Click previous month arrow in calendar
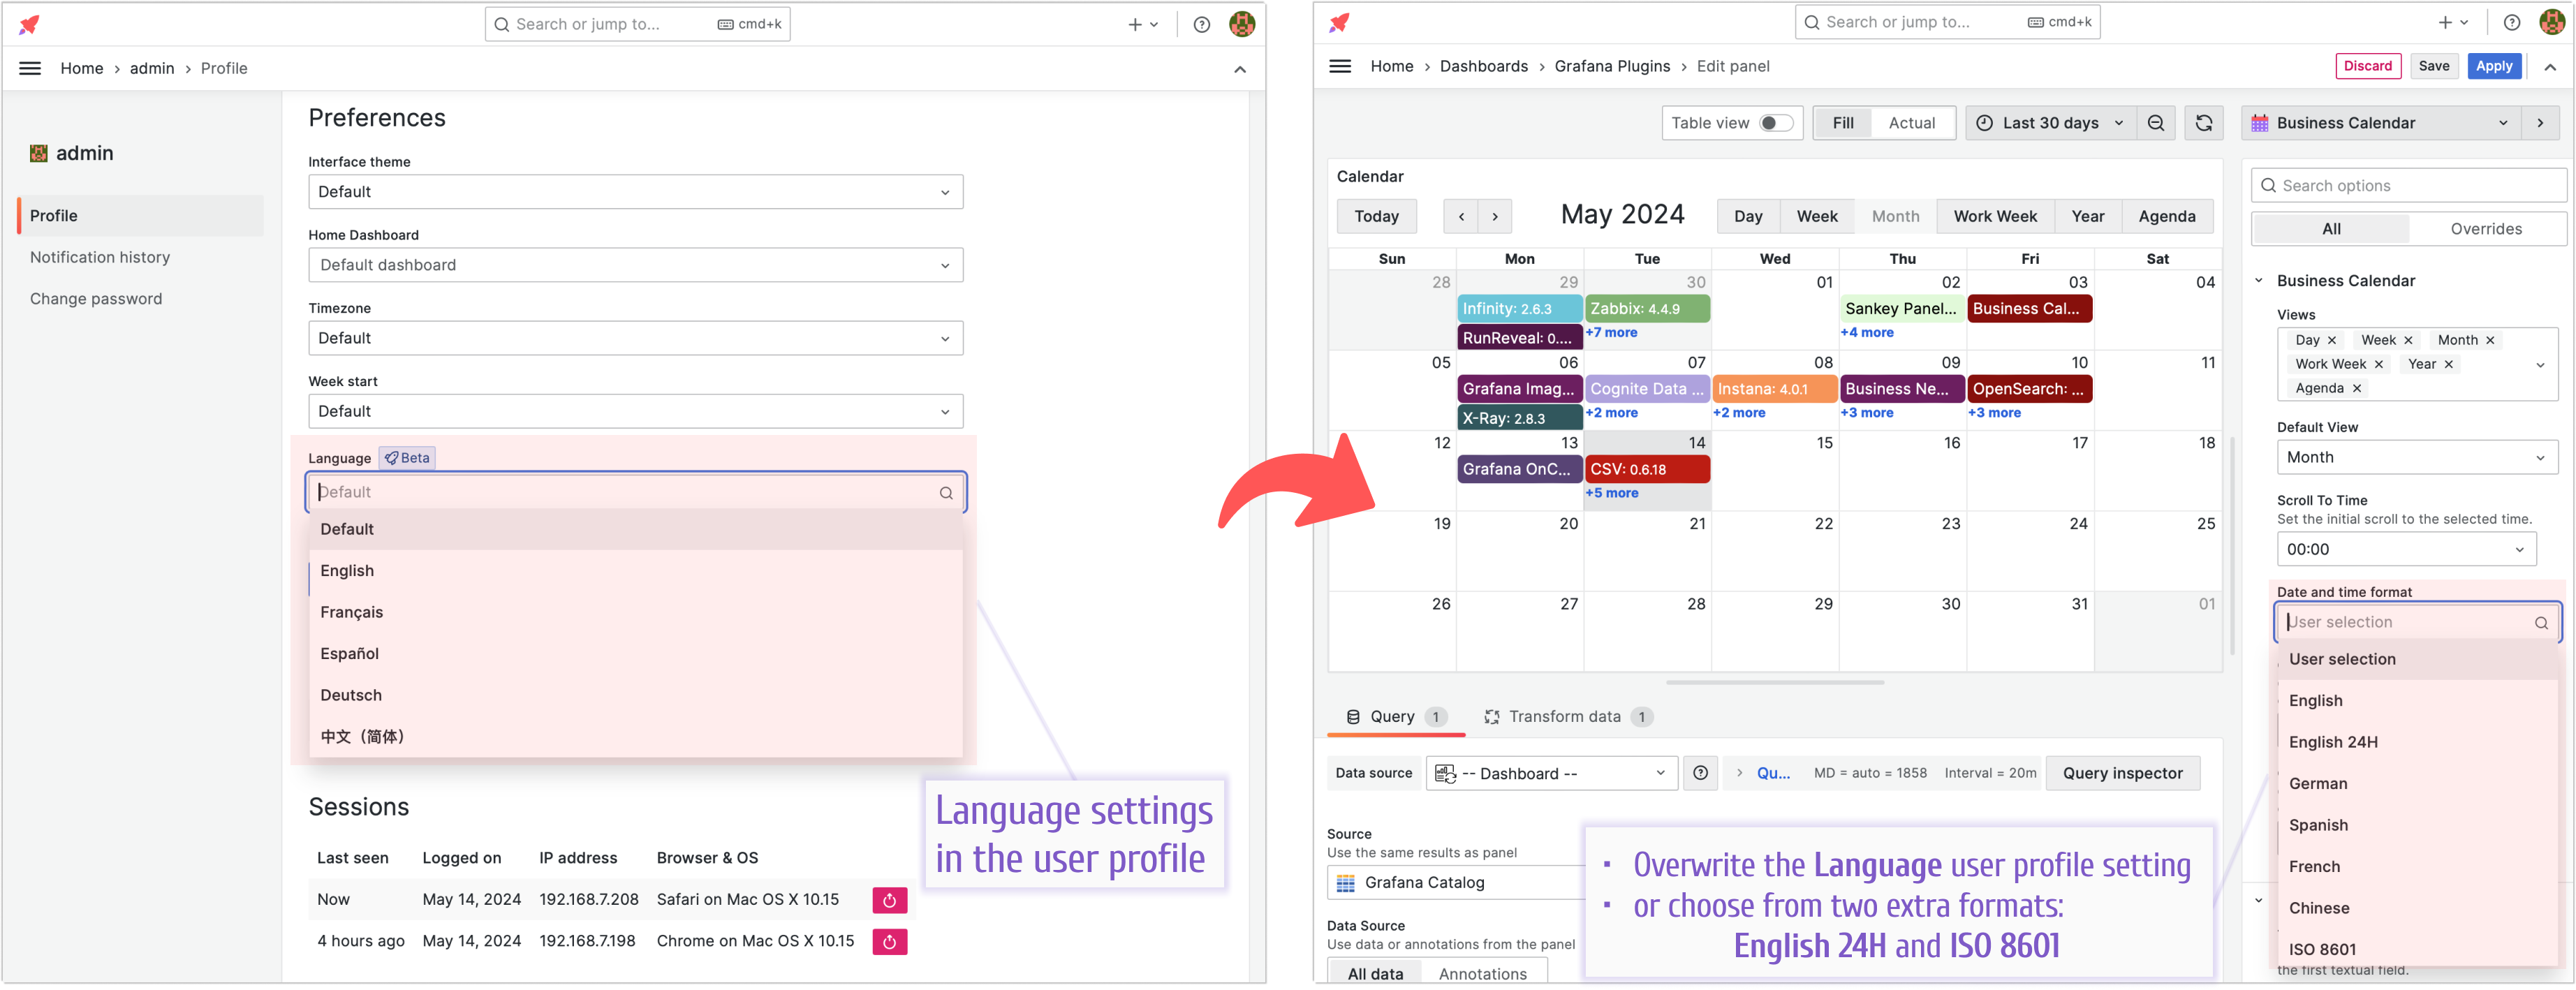This screenshot has width=2576, height=990. point(1461,216)
